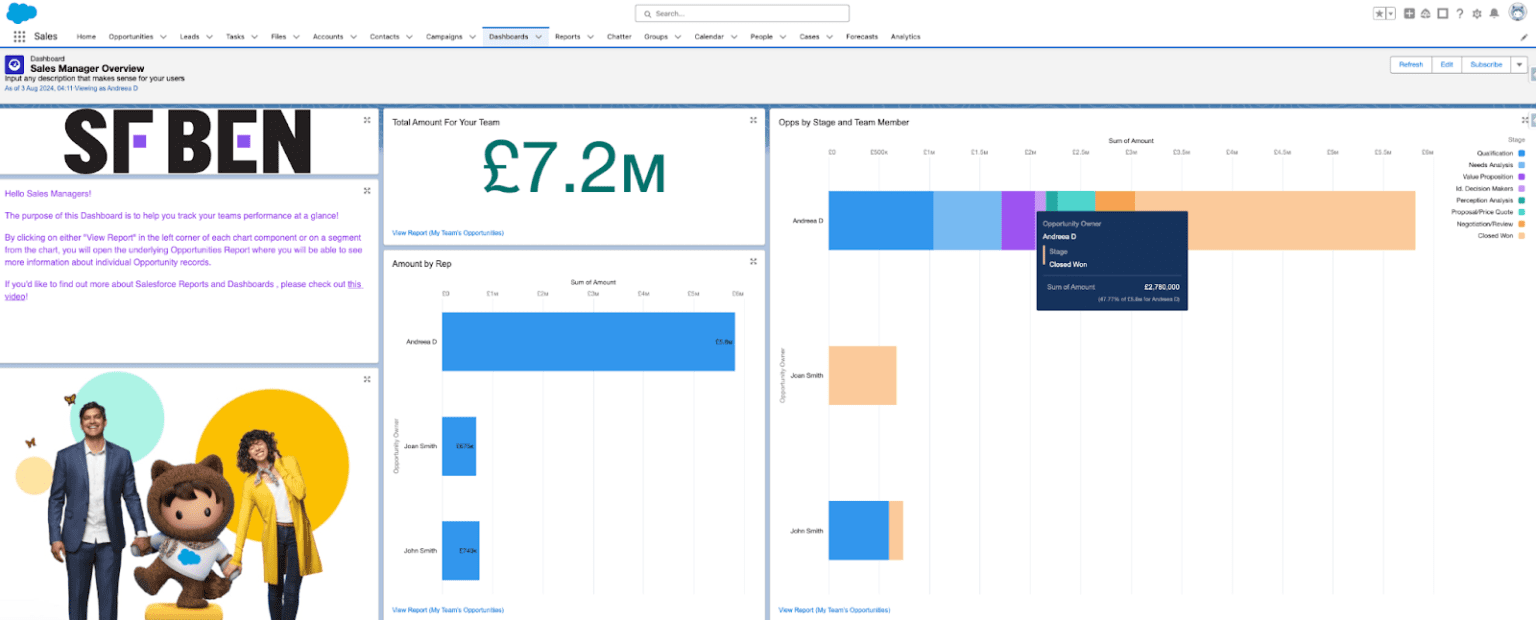Open the Setup gear icon
Screen dimensions: 1536x620
(1476, 13)
